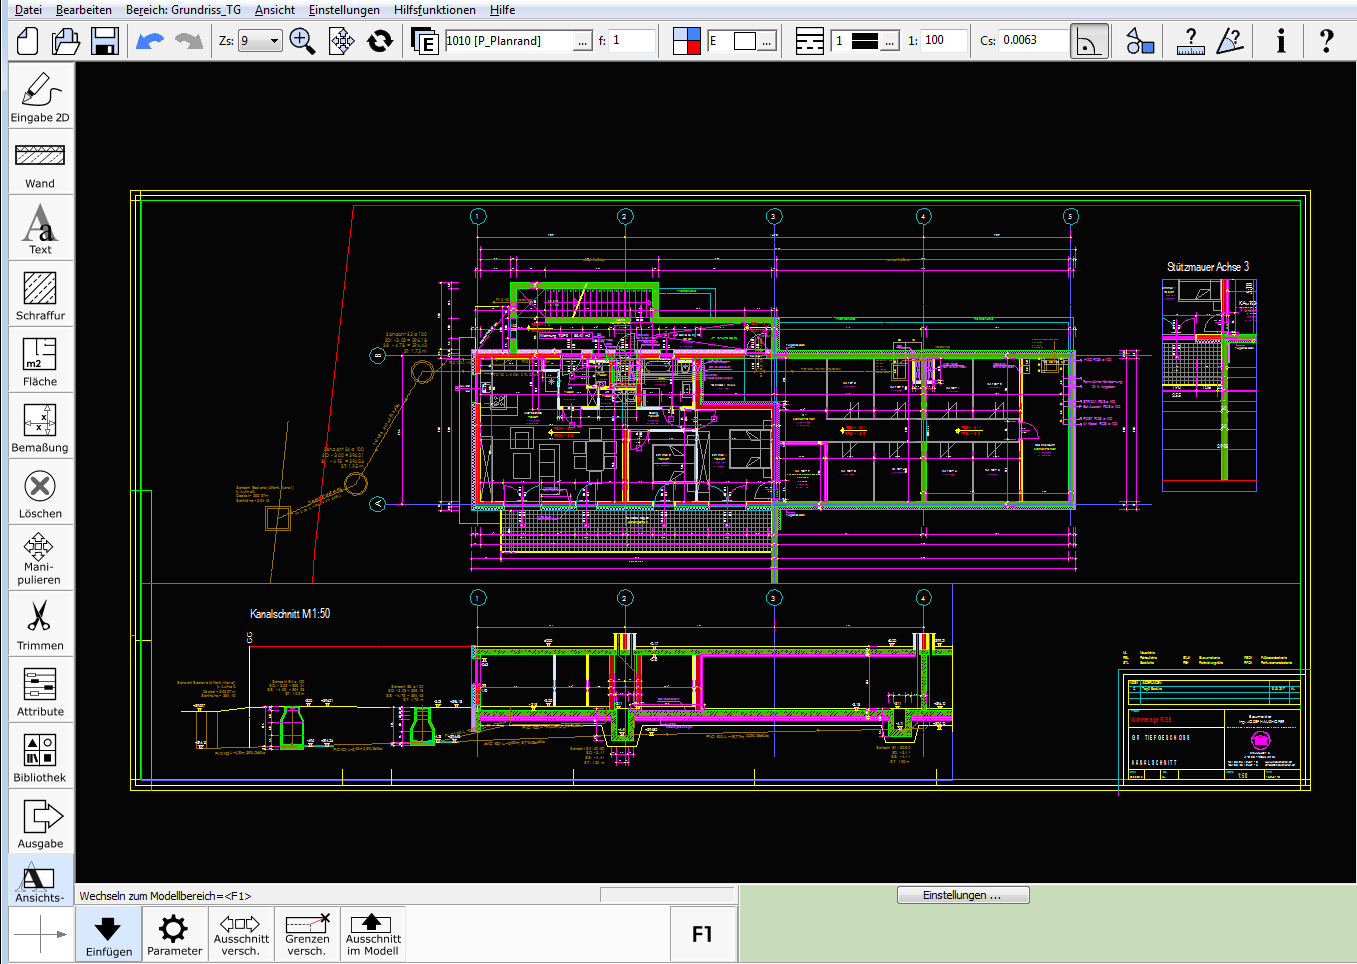Image resolution: width=1357 pixels, height=964 pixels.
Task: Open the Bearbeiten menu
Action: click(x=84, y=10)
